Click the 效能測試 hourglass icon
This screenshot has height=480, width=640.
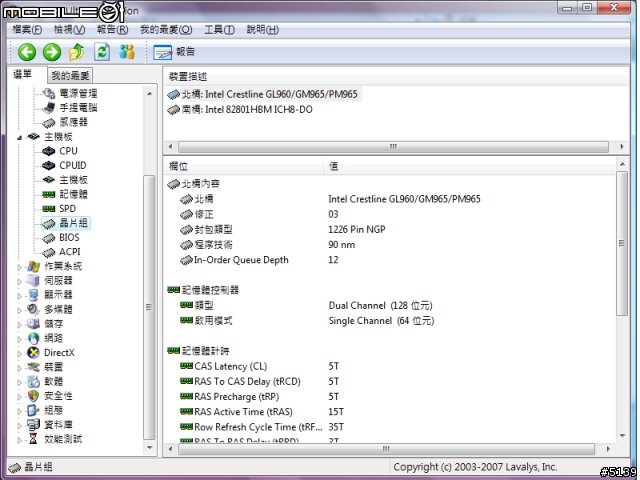coord(33,439)
